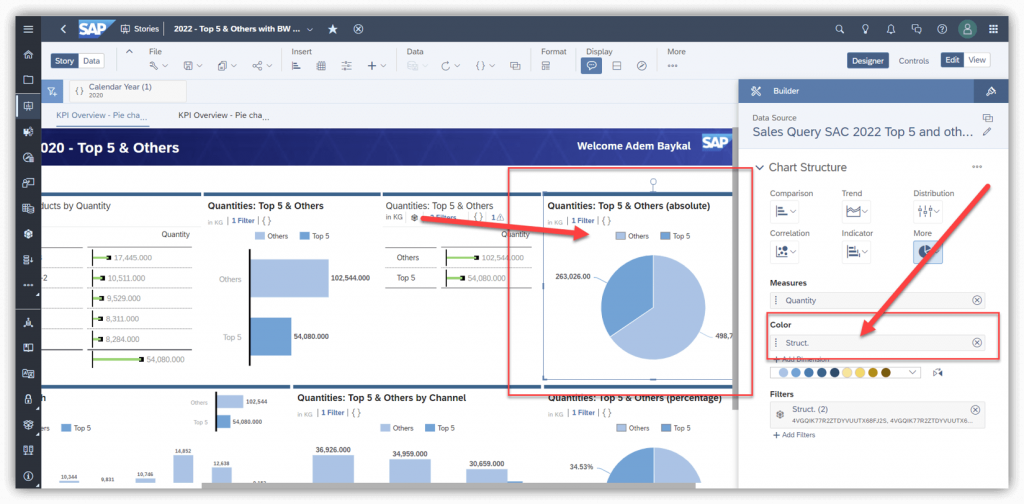Viewport: 1024px width, 504px height.
Task: Open 1 Filter link on absolute pie chart
Action: pos(583,221)
